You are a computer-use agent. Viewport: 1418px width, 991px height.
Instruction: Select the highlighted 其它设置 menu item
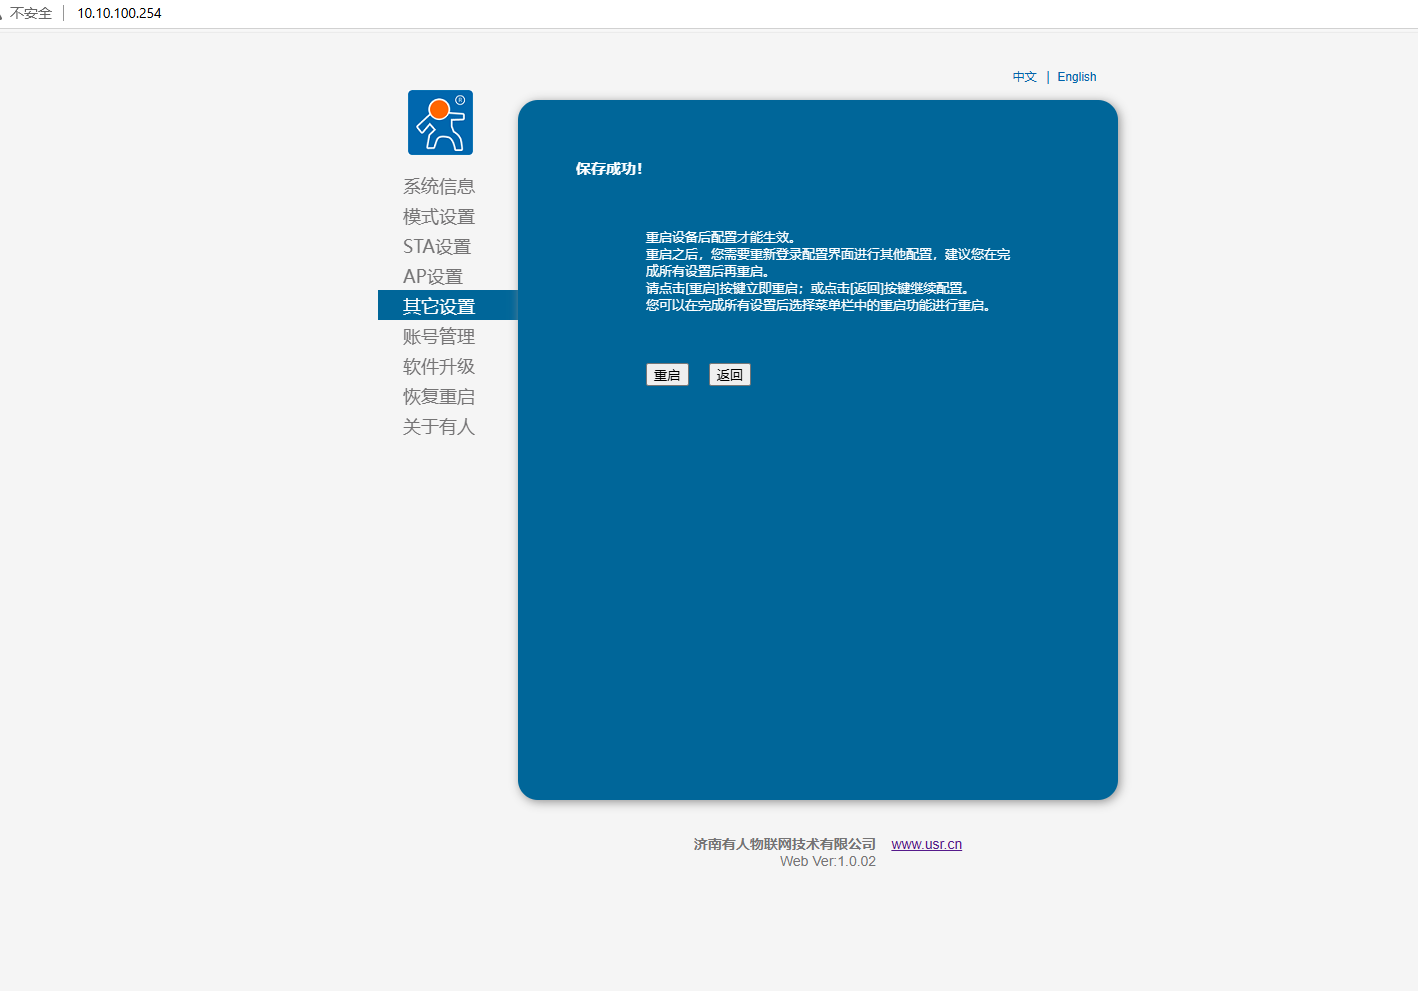[438, 306]
